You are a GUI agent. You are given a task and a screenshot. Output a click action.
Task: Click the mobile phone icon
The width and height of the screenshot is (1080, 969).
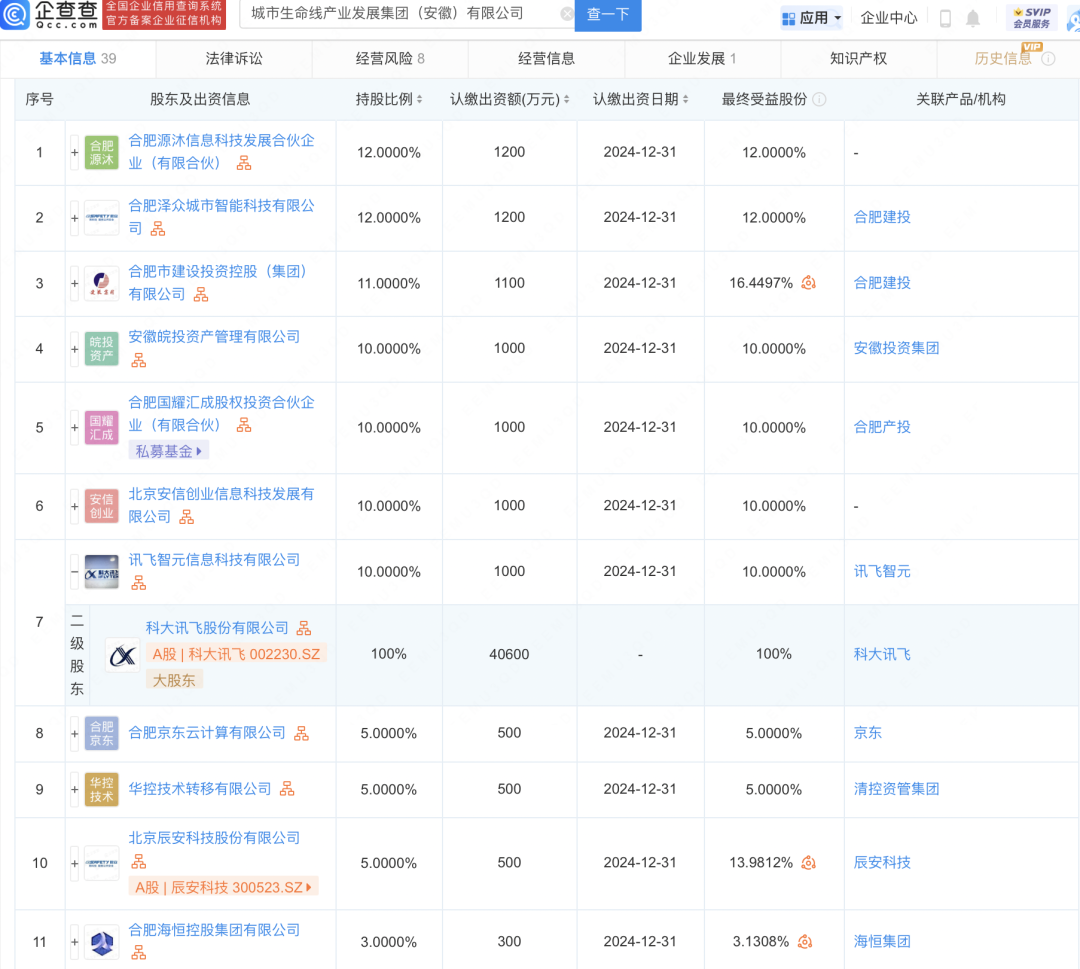pos(945,18)
